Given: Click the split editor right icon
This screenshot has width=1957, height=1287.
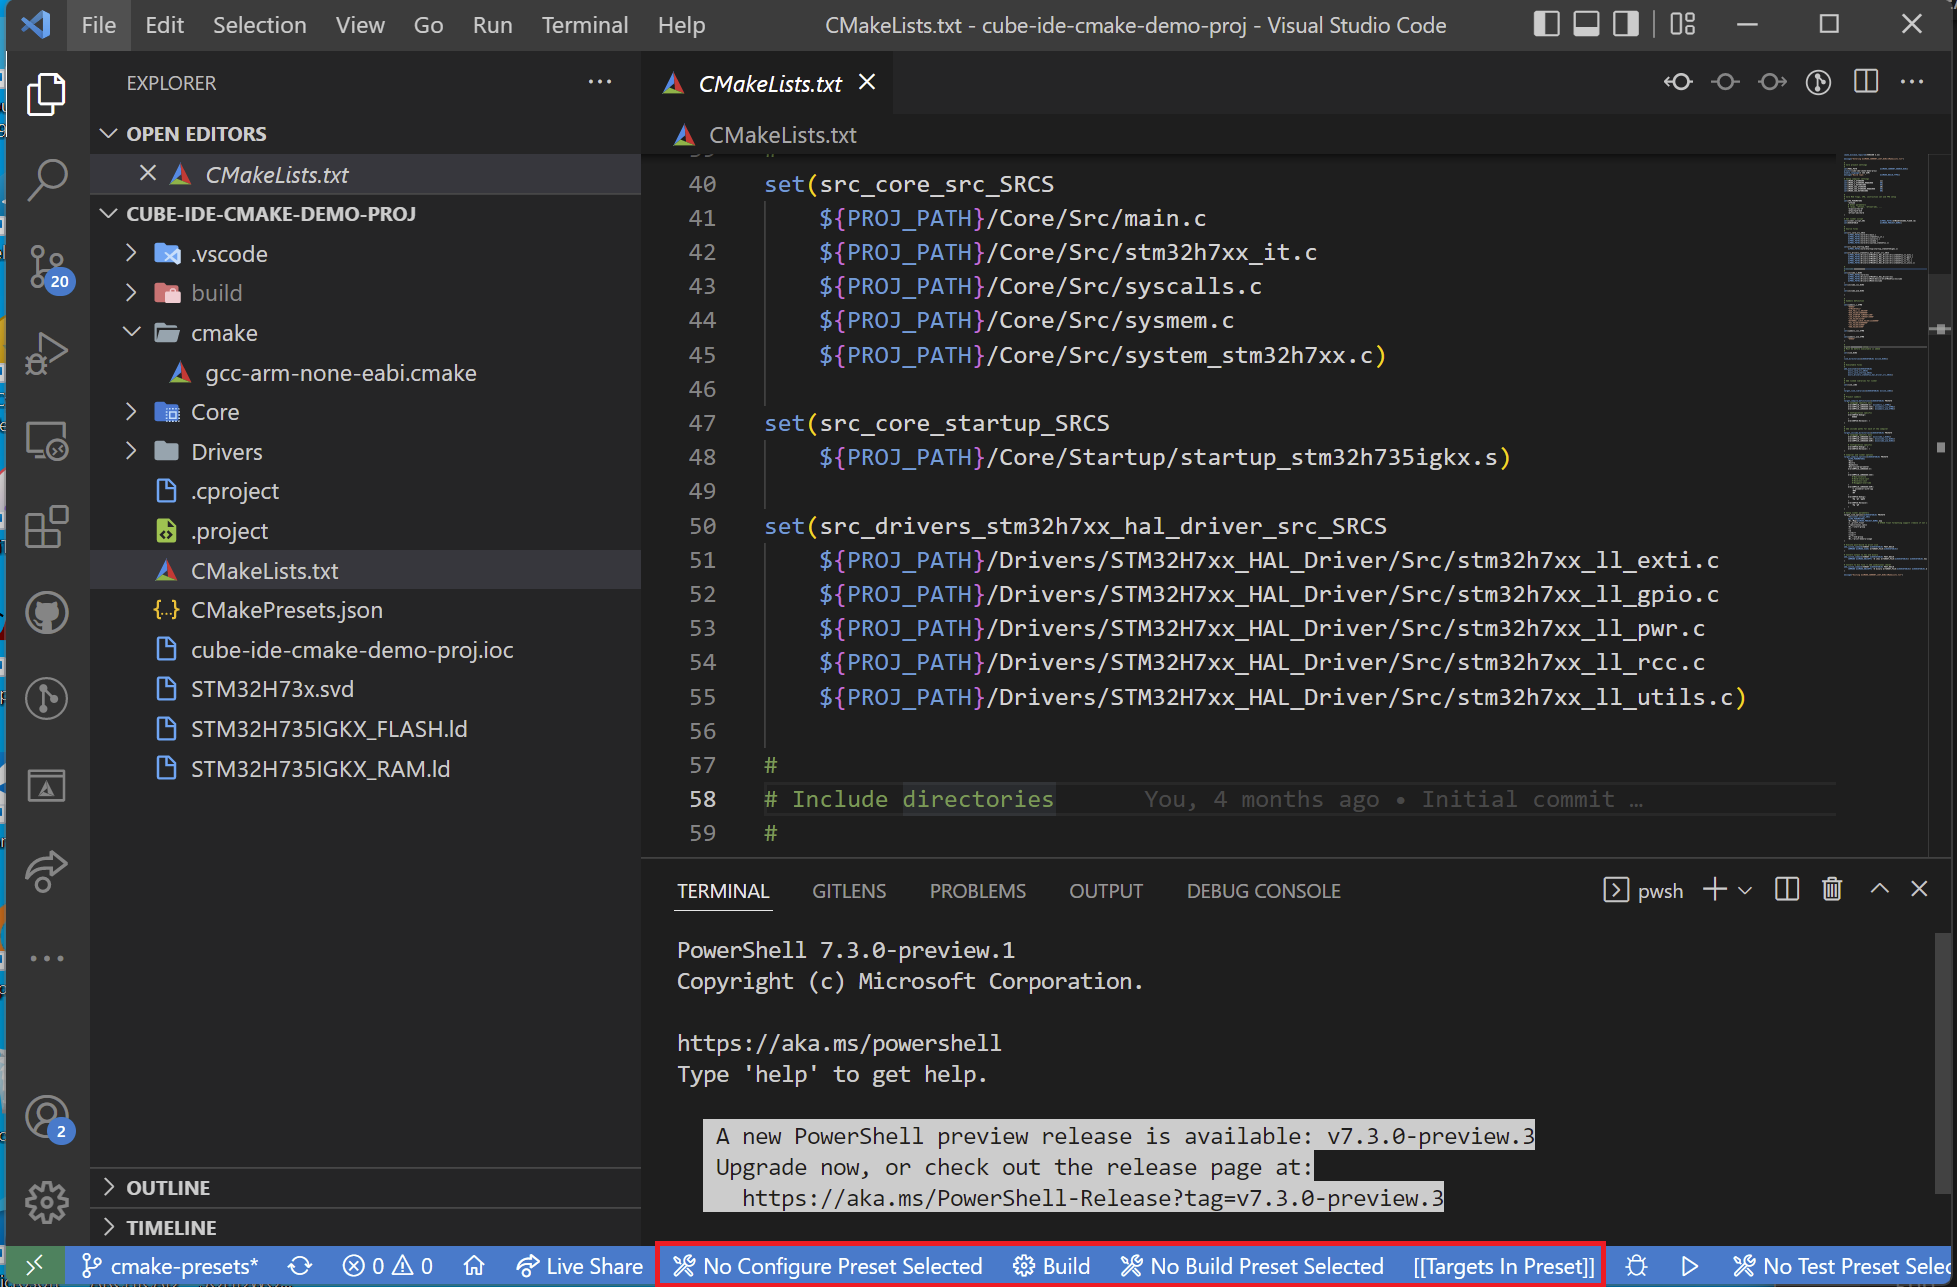Looking at the screenshot, I should tap(1865, 83).
